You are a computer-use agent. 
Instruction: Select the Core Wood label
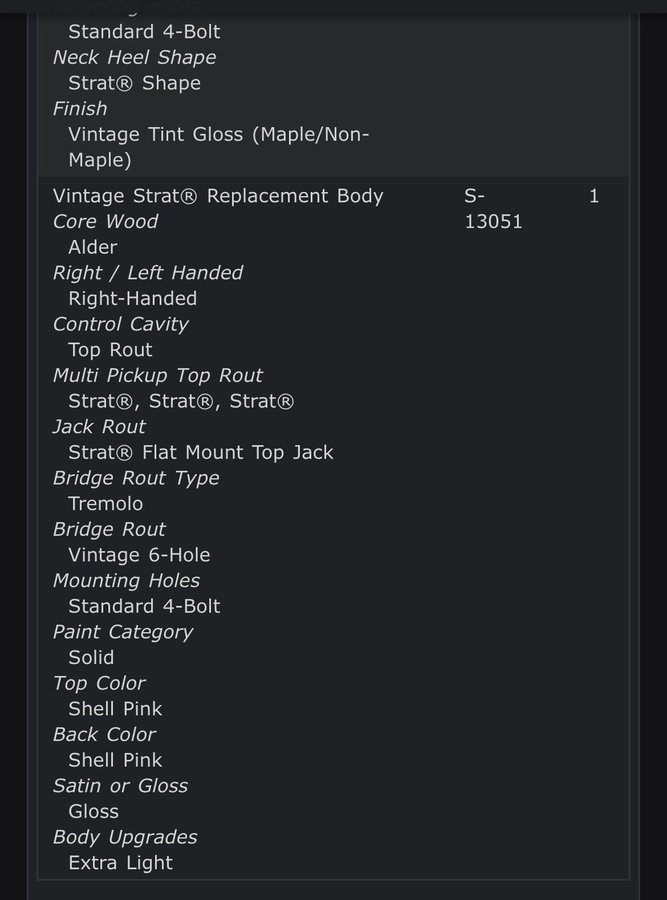[105, 221]
